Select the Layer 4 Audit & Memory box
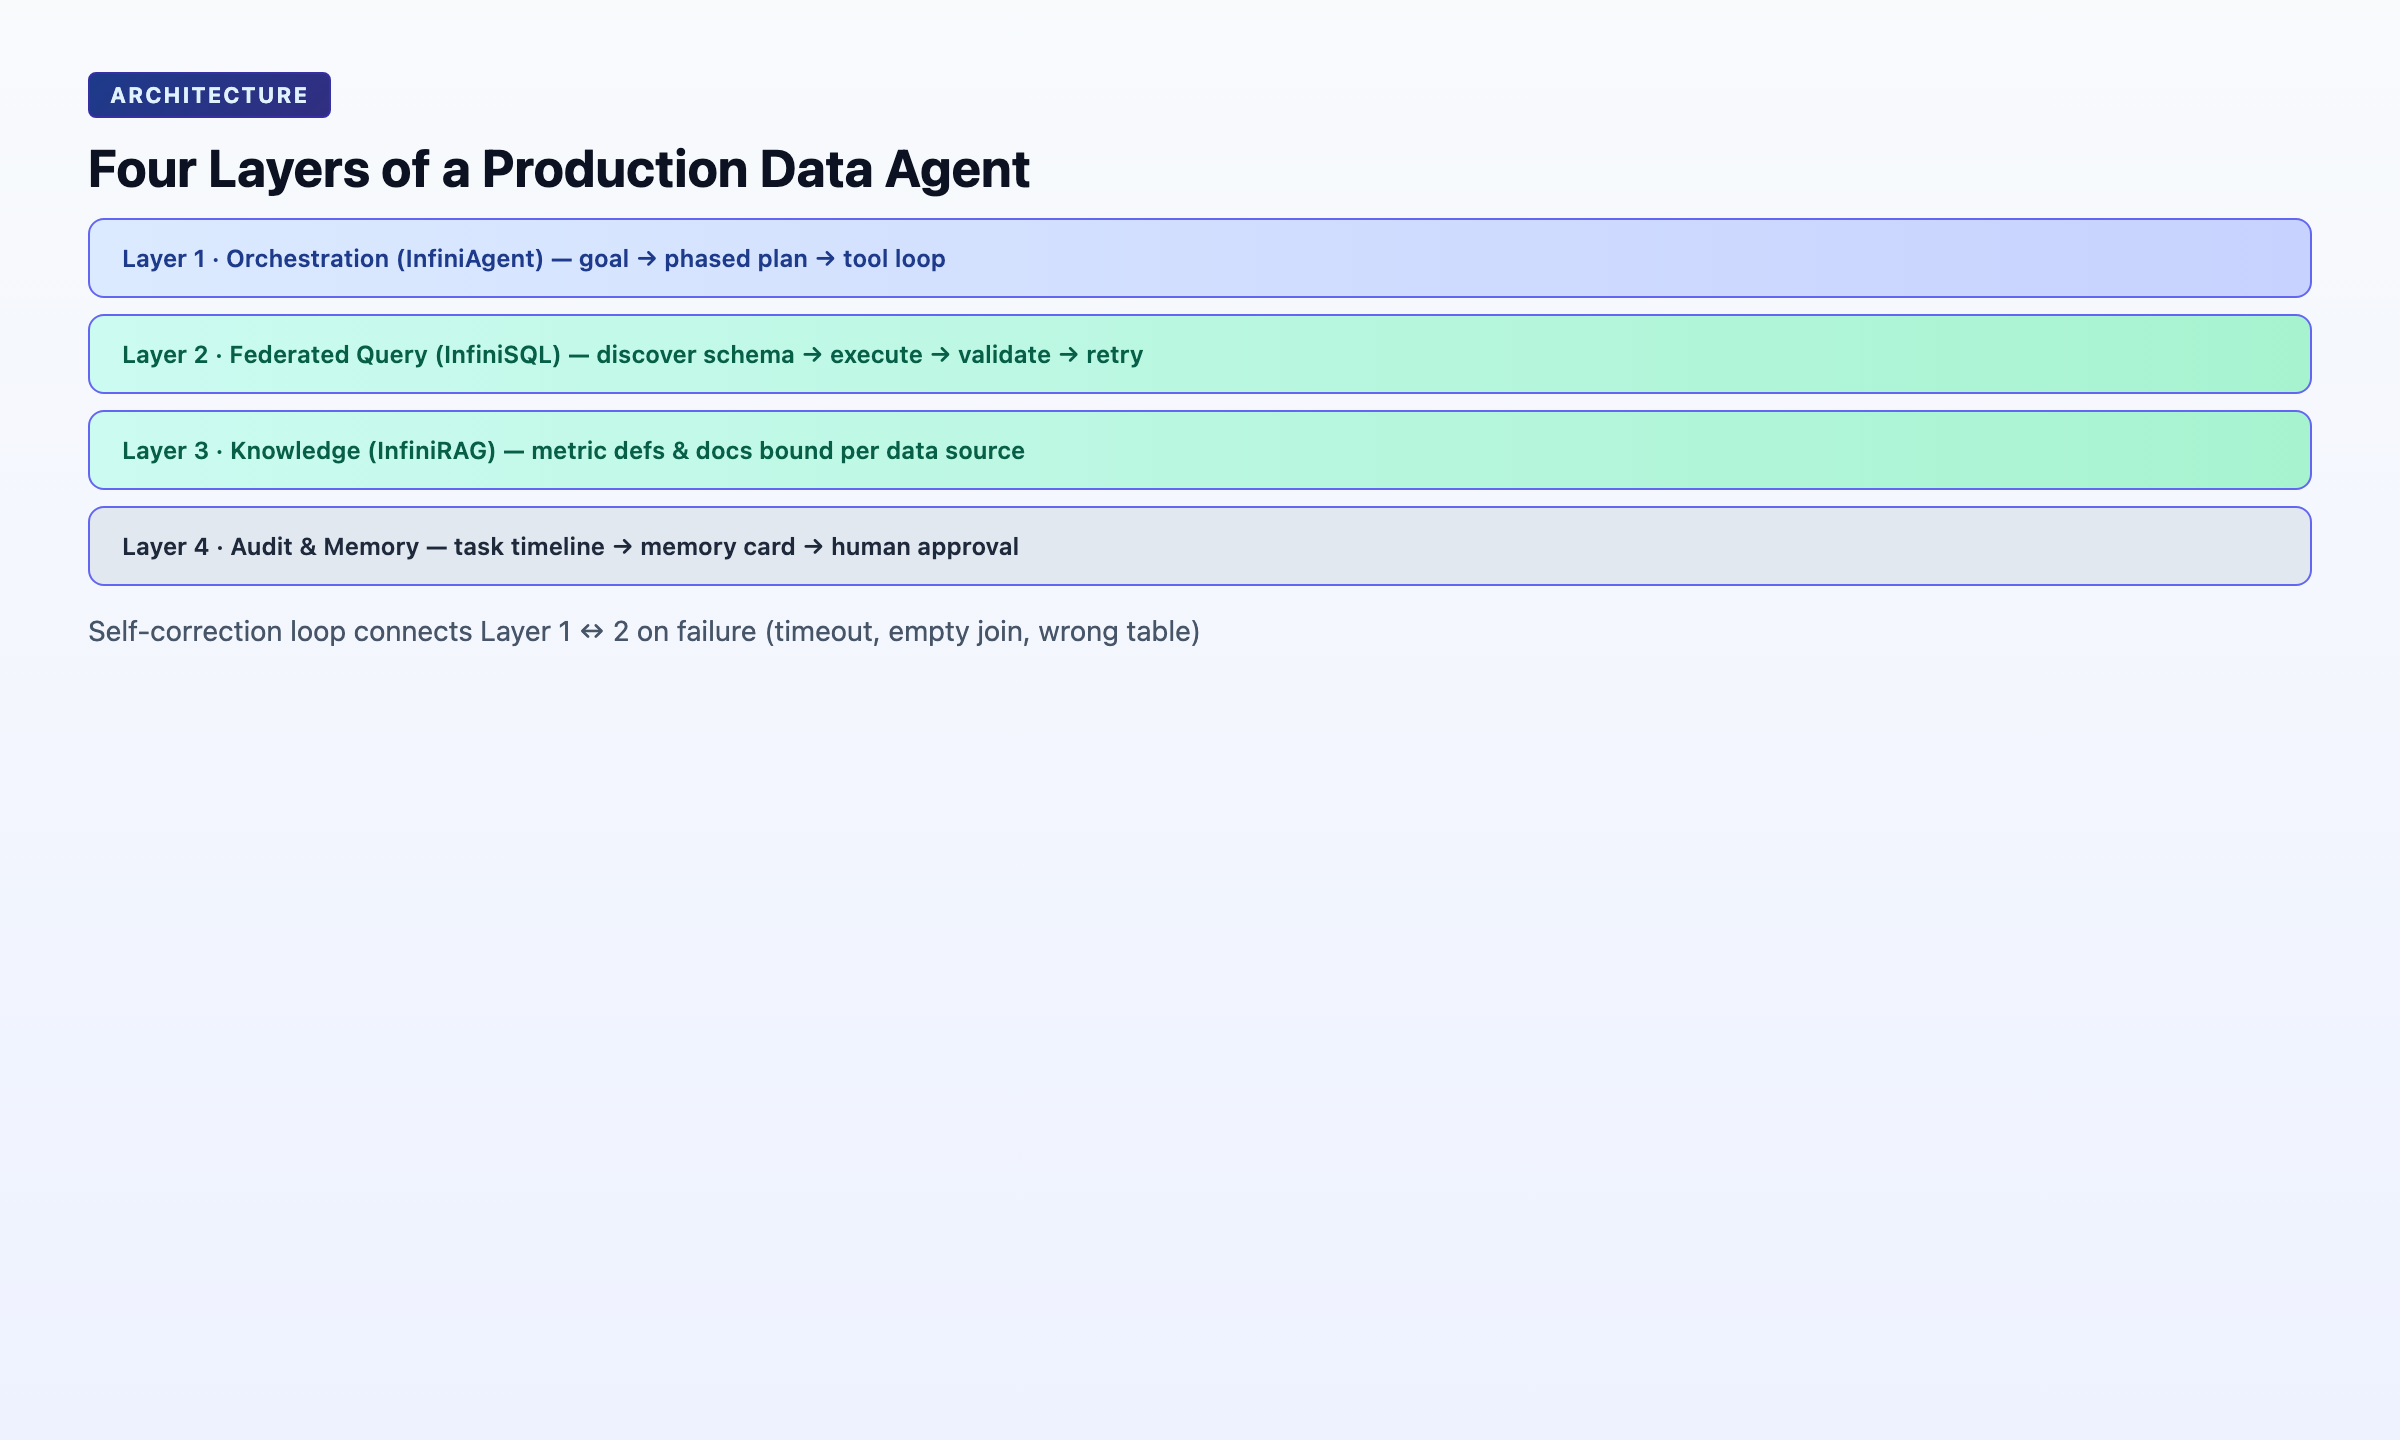This screenshot has width=2400, height=1440. pyautogui.click(x=1200, y=546)
